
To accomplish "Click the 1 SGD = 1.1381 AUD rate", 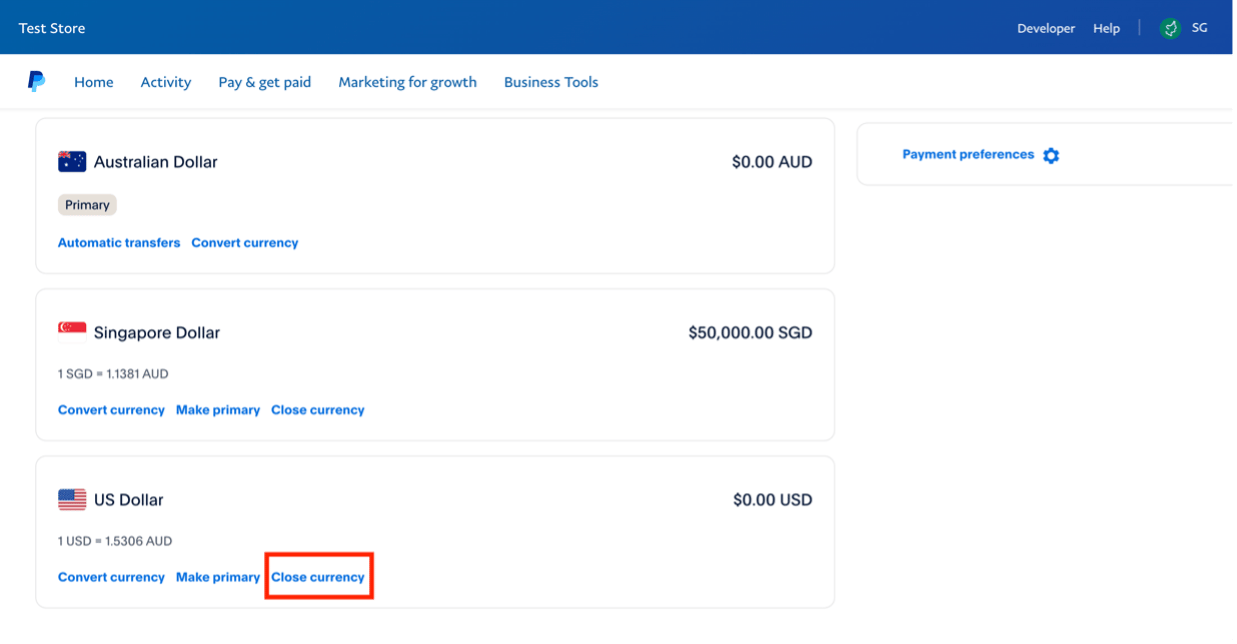I will coord(113,374).
